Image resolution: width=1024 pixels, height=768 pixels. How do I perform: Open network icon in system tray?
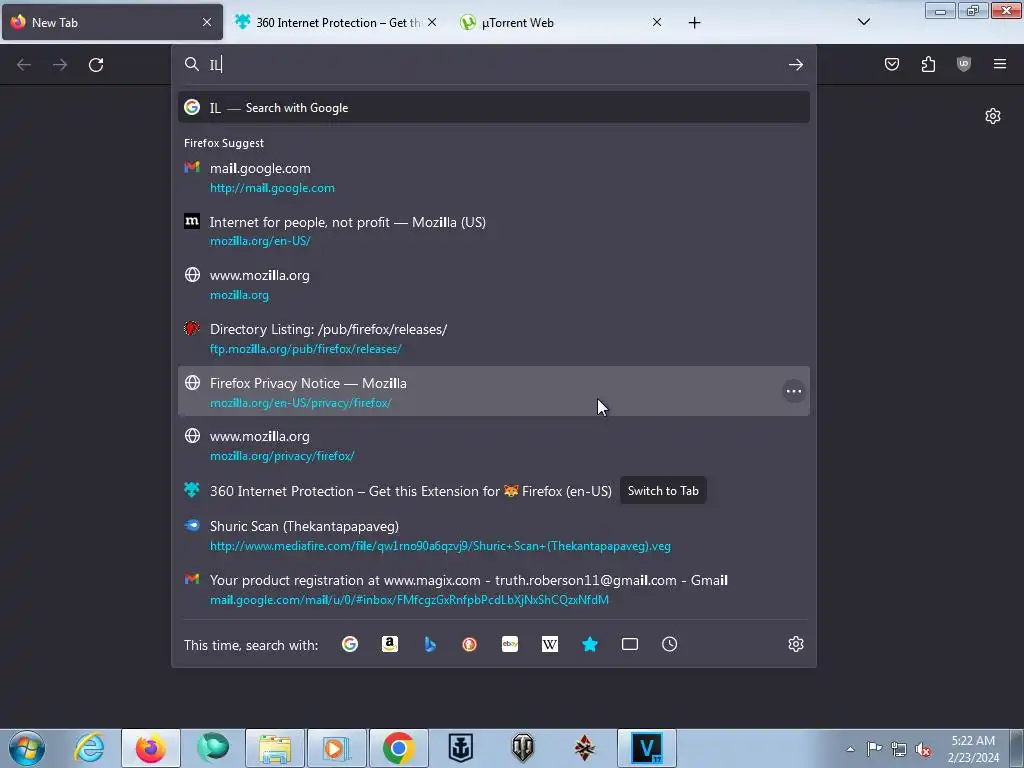[899, 749]
